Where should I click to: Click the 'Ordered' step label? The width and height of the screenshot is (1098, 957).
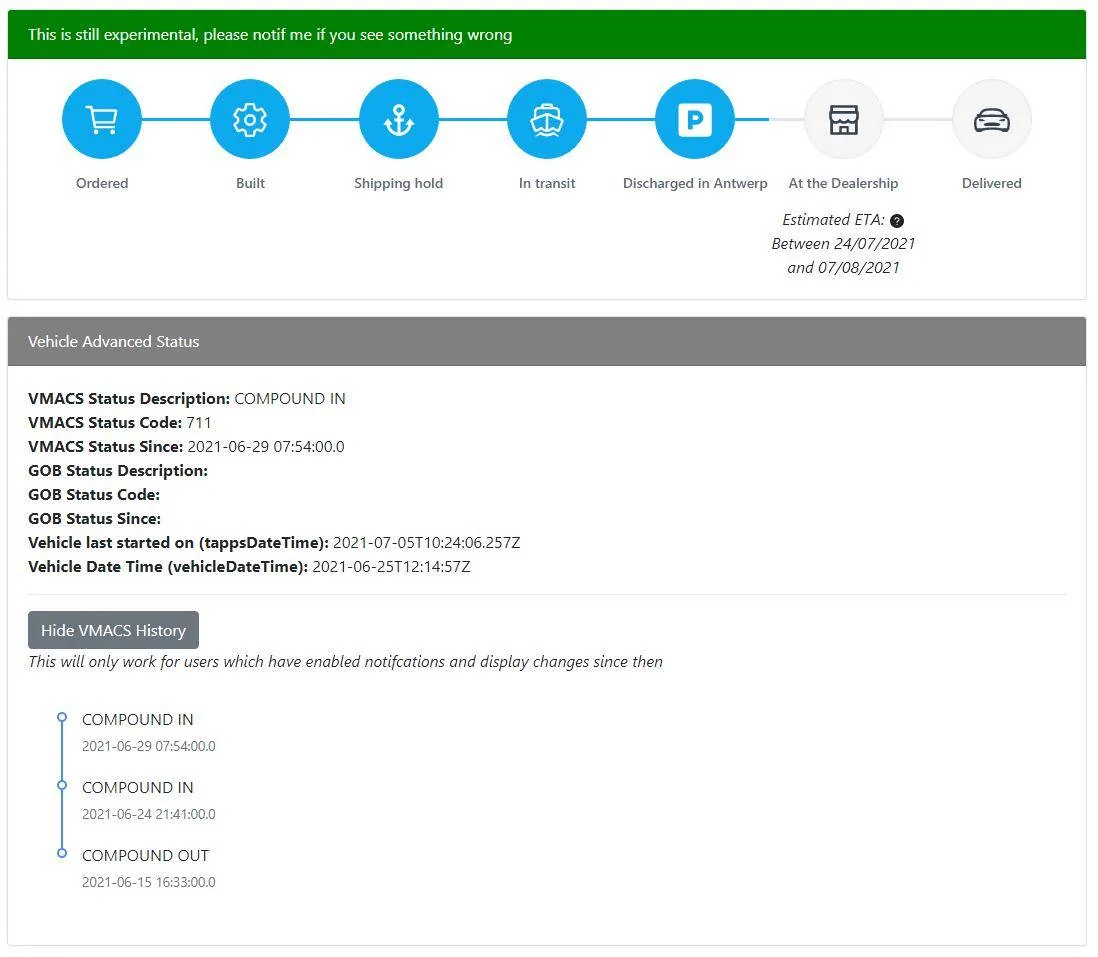[x=102, y=183]
